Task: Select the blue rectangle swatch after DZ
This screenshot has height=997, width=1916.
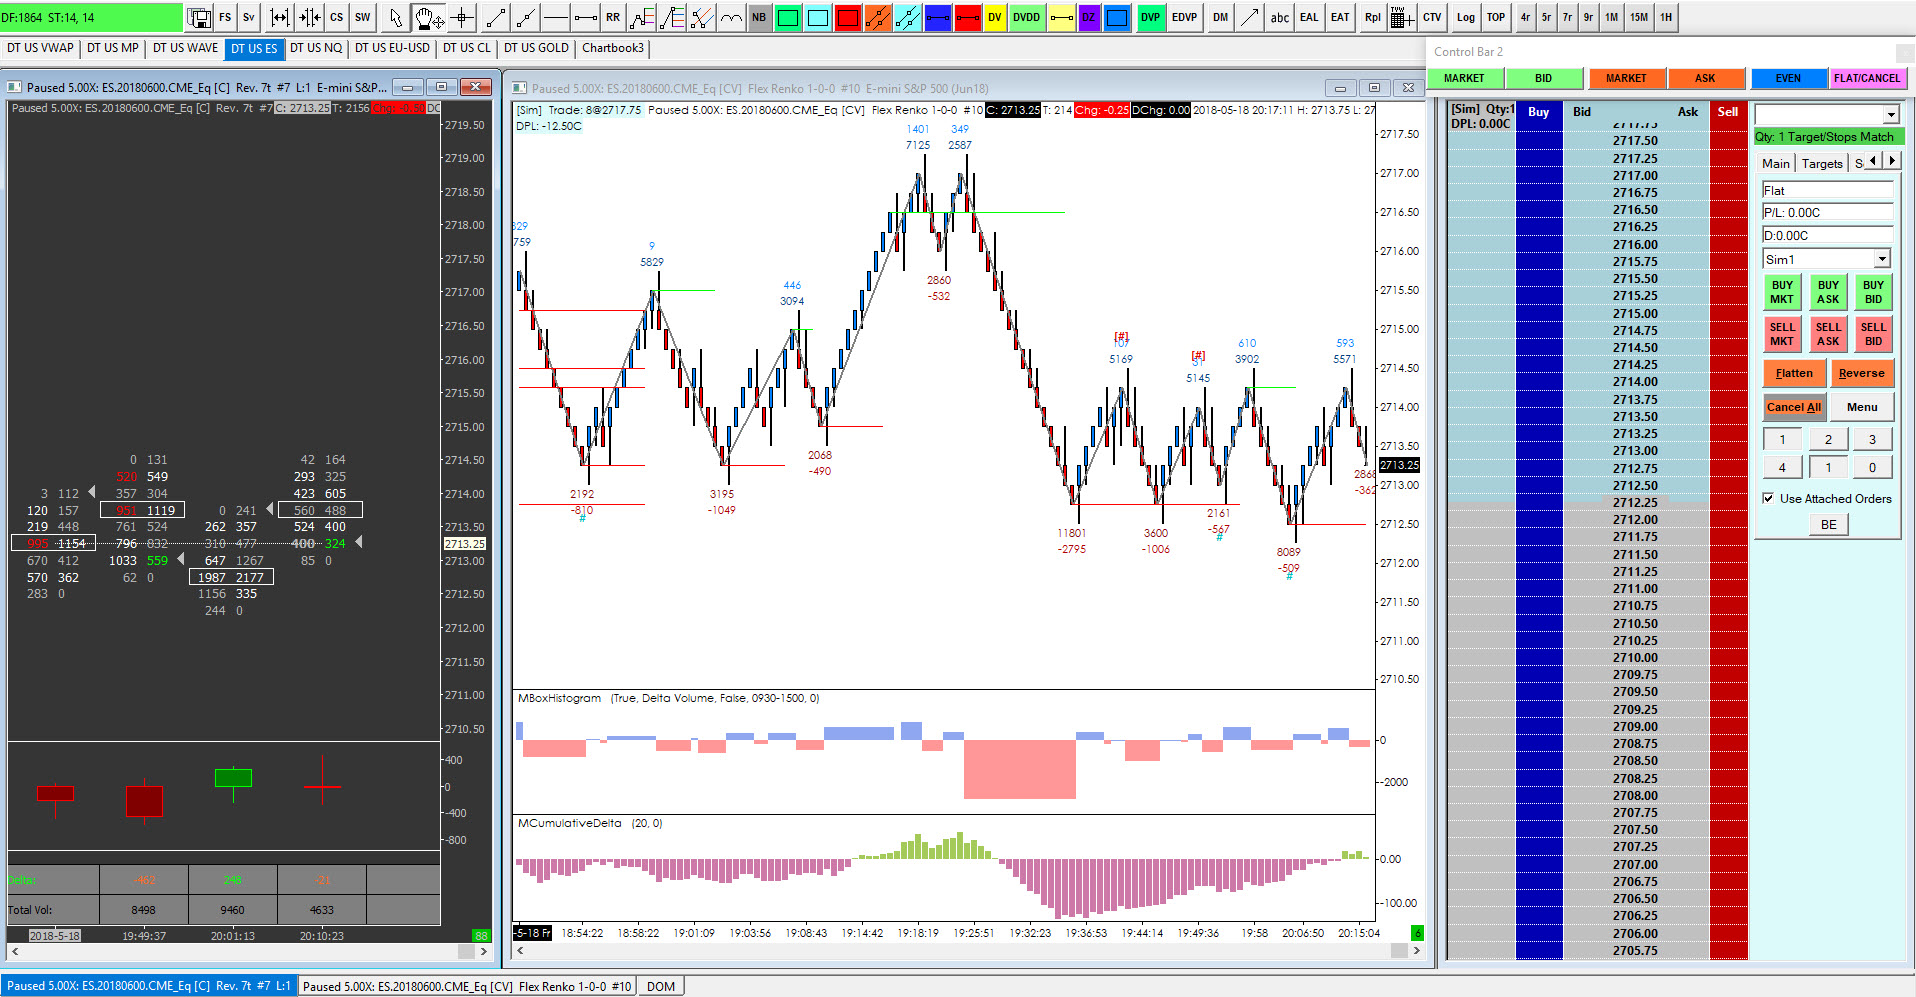Action: click(x=1118, y=17)
